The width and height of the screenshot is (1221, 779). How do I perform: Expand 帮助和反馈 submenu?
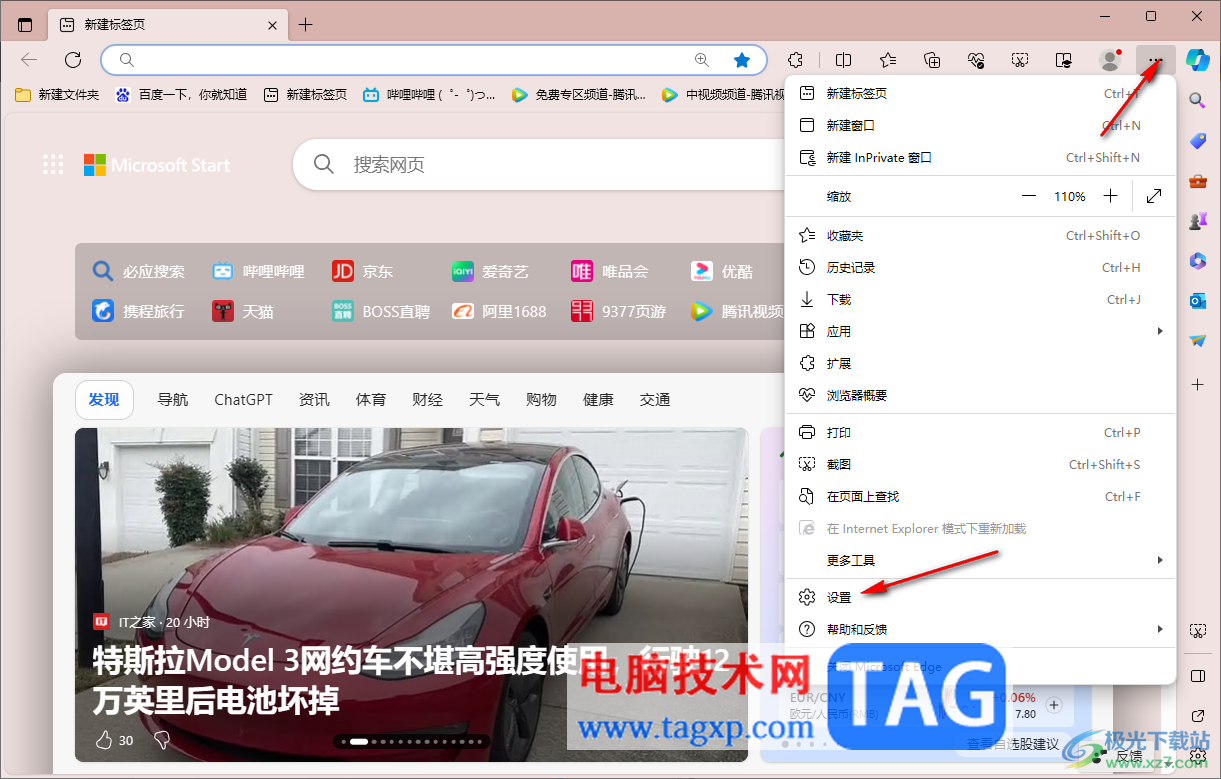click(980, 629)
